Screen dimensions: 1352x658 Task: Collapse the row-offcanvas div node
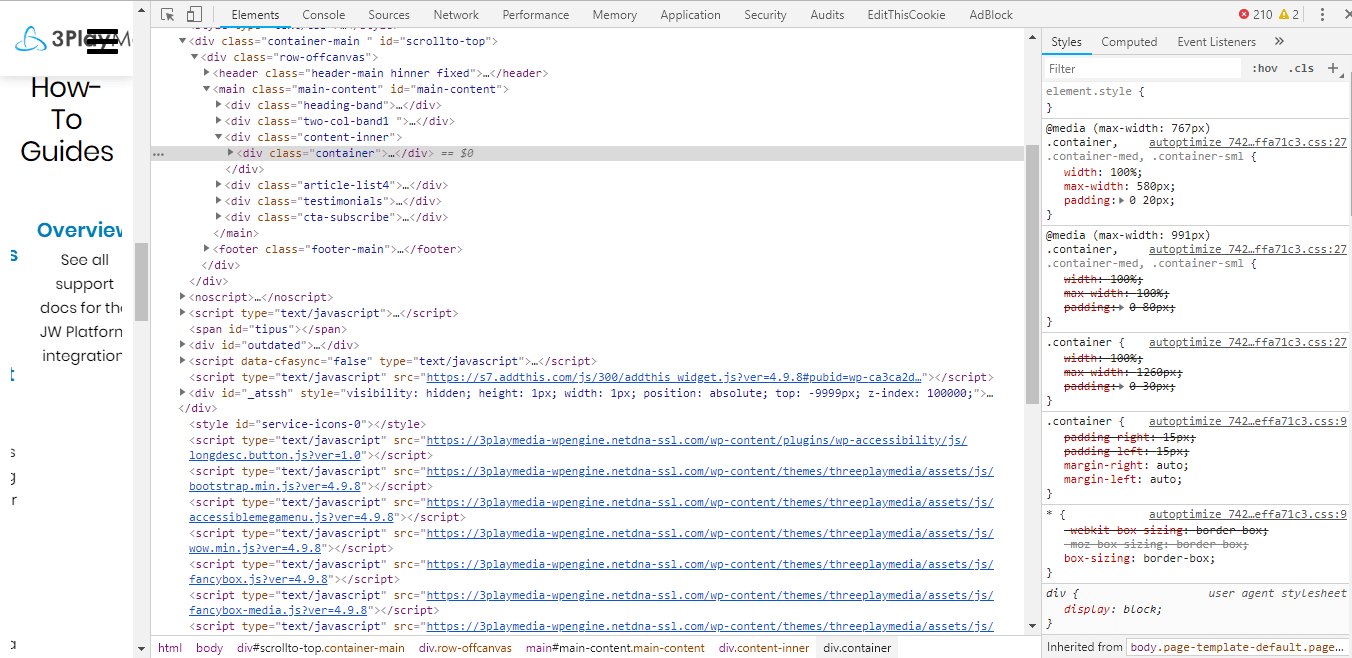click(195, 58)
